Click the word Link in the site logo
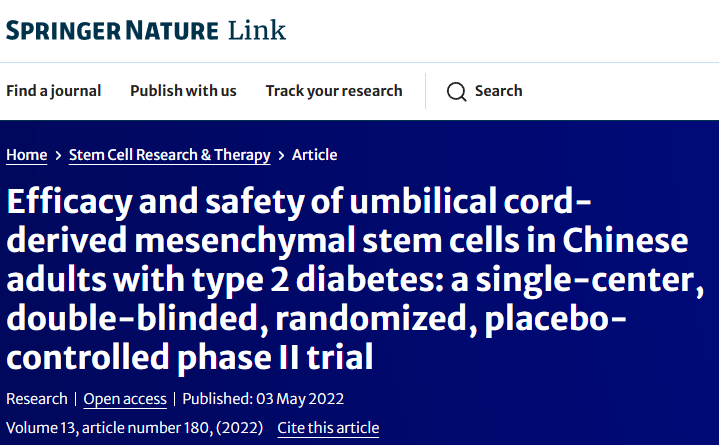 [x=255, y=30]
